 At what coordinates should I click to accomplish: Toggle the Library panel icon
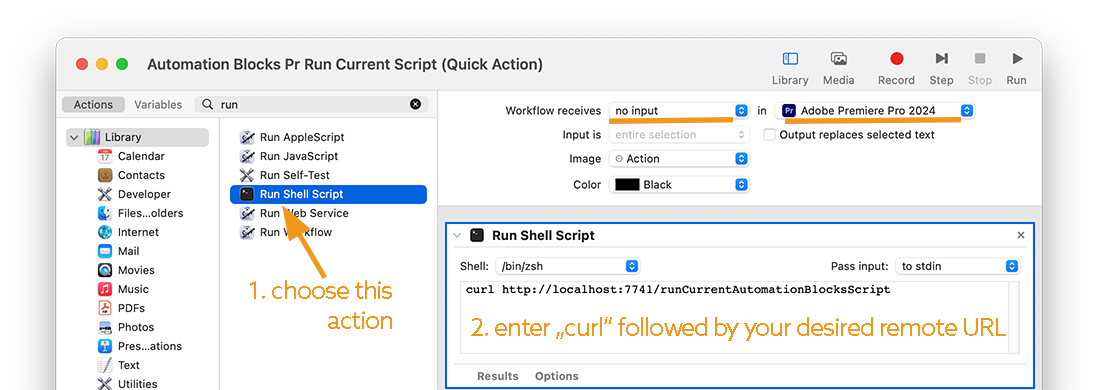(x=790, y=59)
